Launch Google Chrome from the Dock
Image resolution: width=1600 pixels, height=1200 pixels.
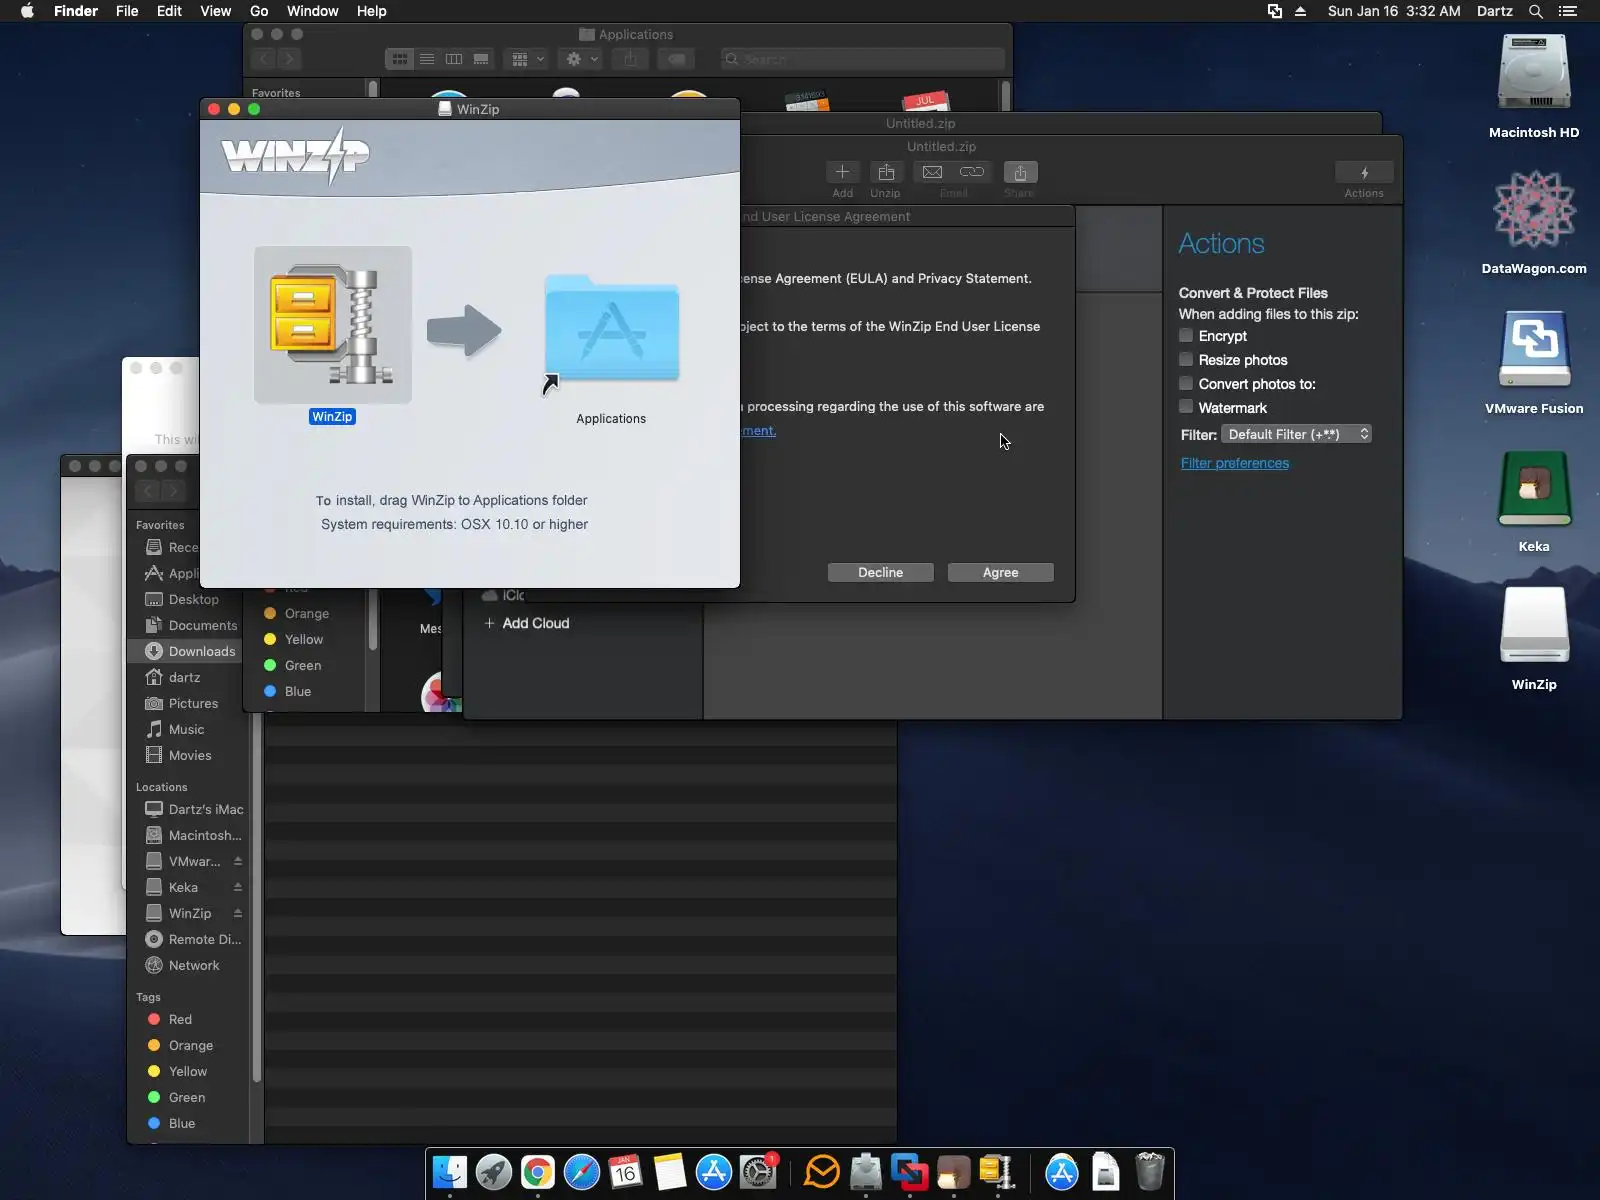pos(538,1172)
